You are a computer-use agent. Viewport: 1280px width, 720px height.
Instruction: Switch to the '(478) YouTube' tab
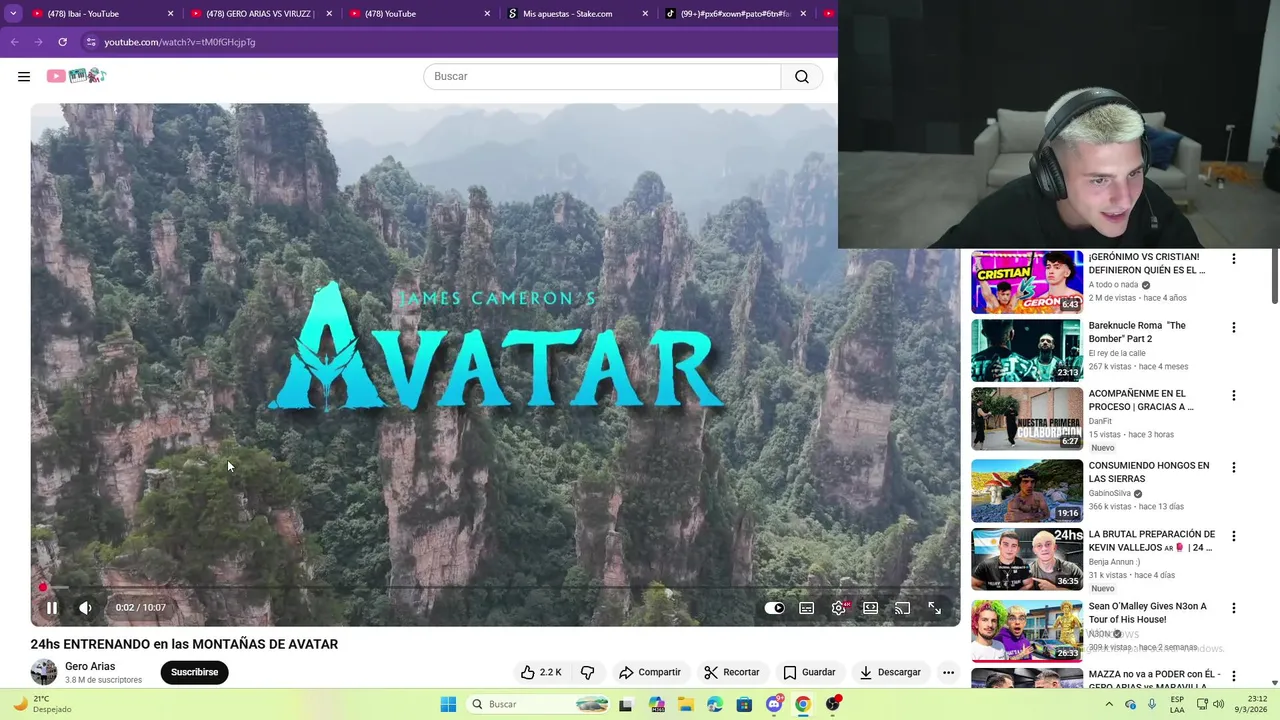pos(420,13)
